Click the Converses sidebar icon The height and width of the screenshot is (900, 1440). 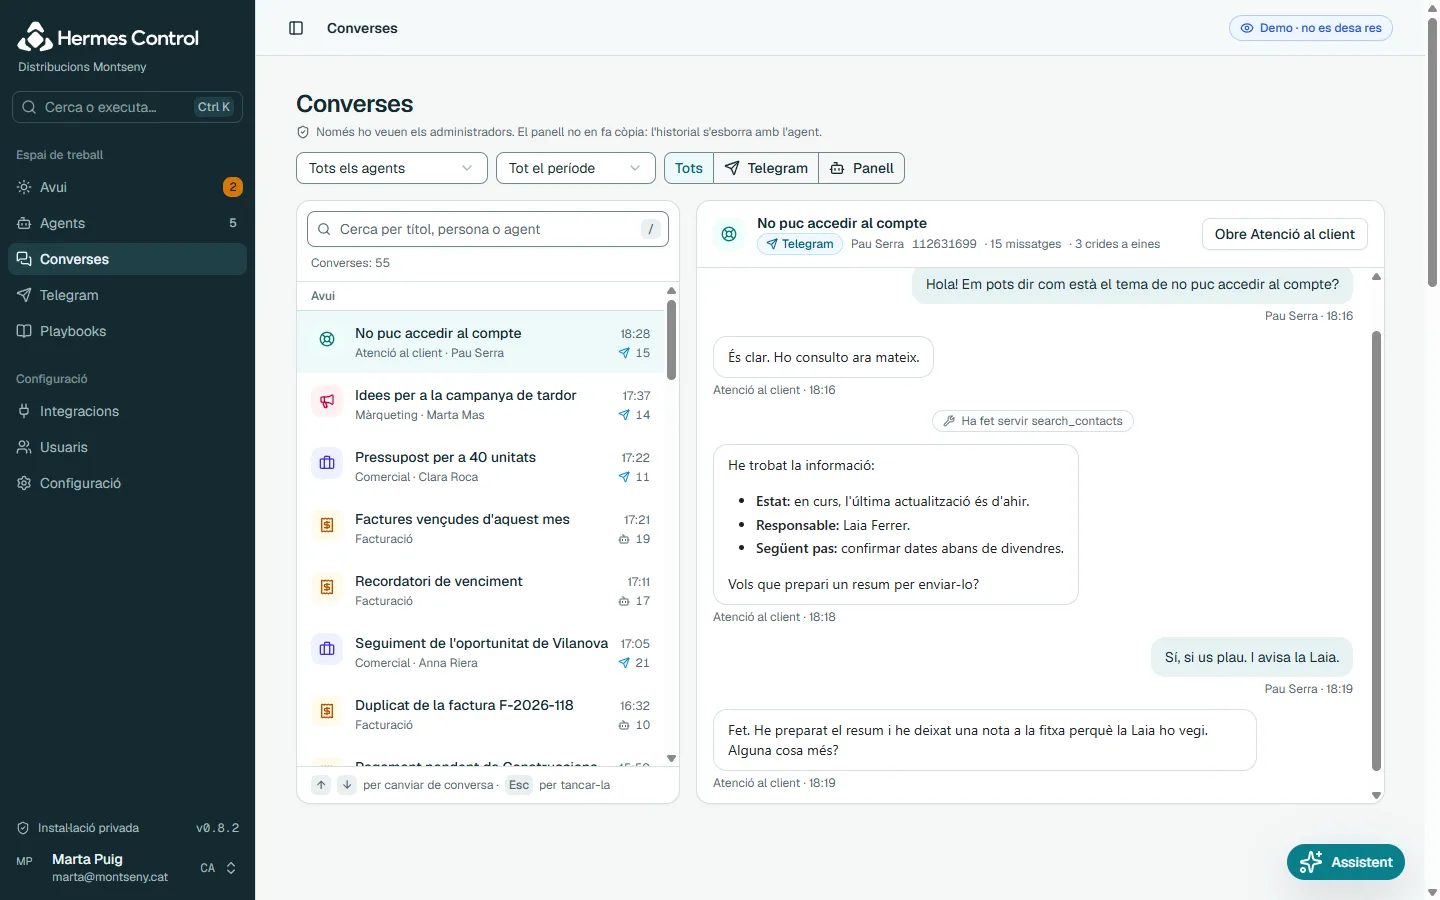[24, 259]
